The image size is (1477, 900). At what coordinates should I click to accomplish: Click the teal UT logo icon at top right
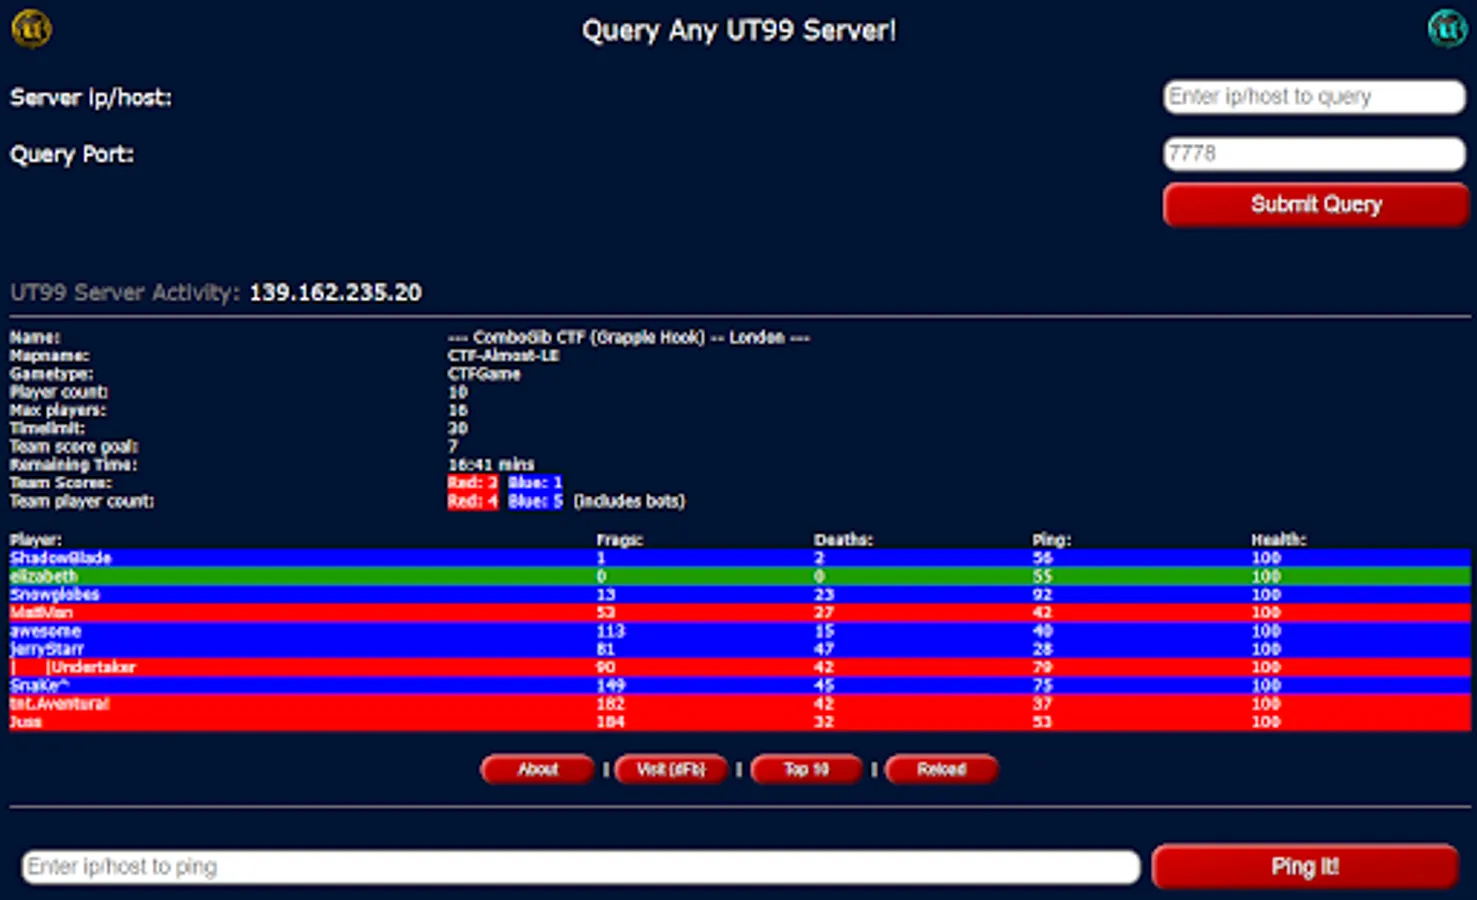1447,28
